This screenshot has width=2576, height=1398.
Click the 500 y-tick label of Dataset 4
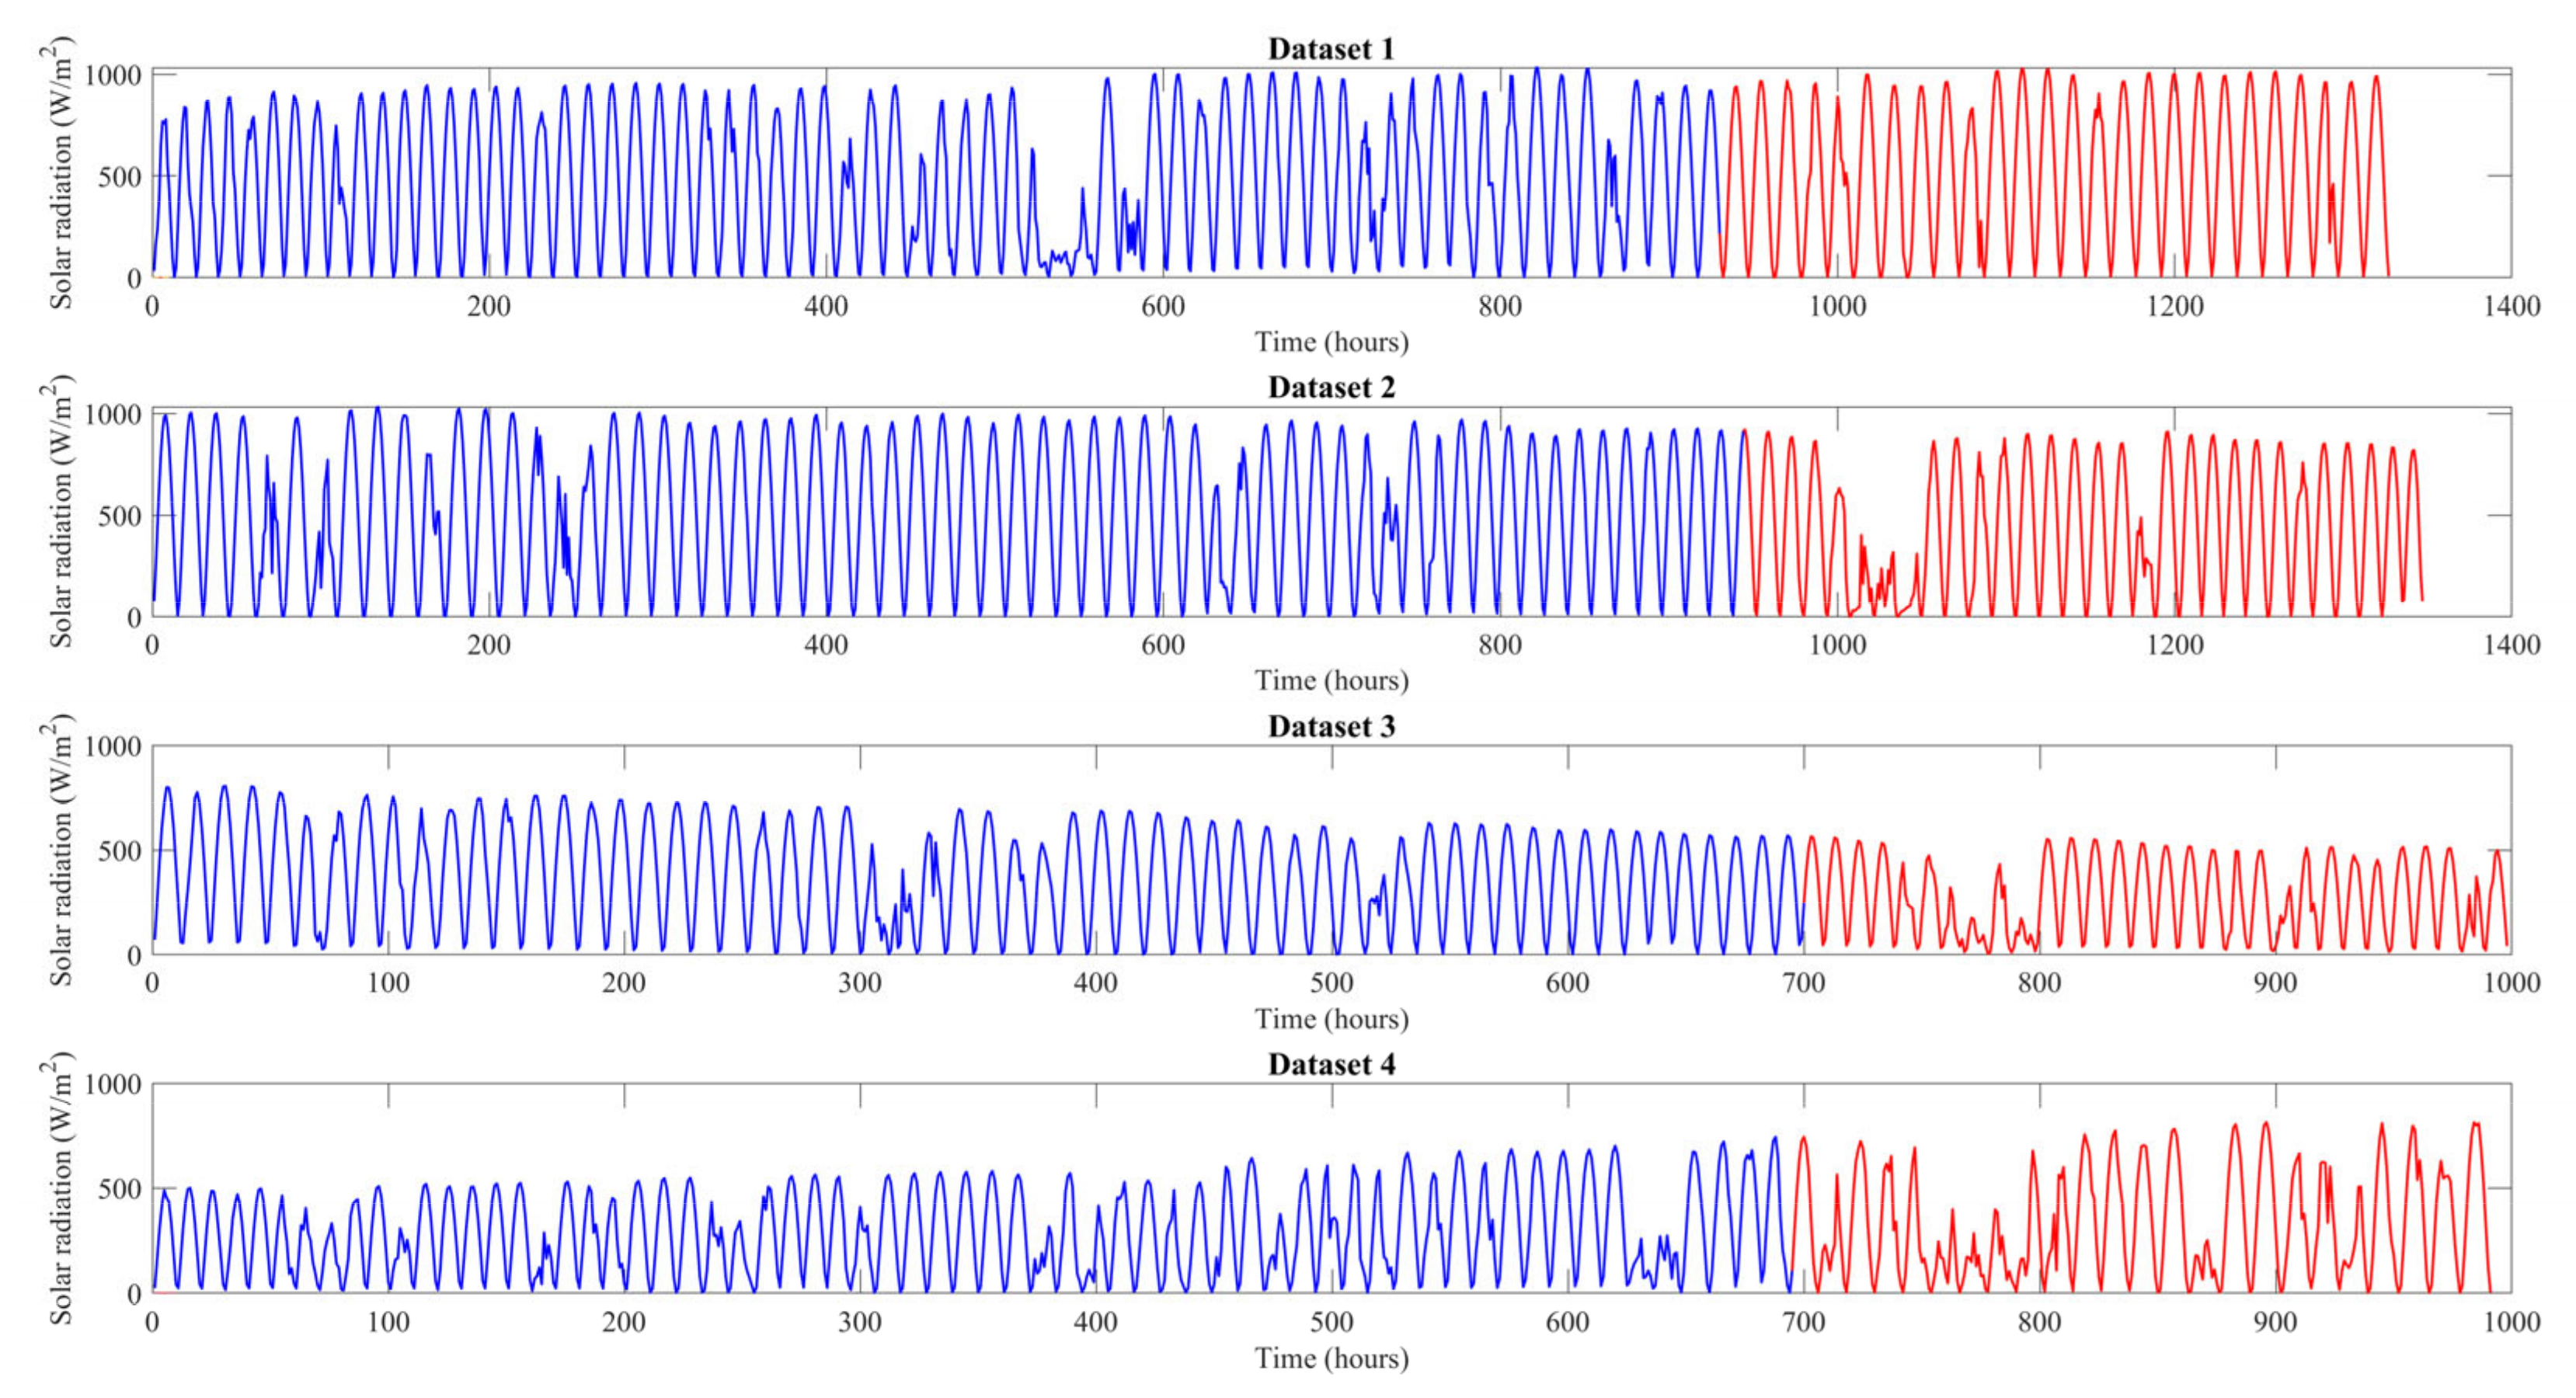tap(120, 1189)
